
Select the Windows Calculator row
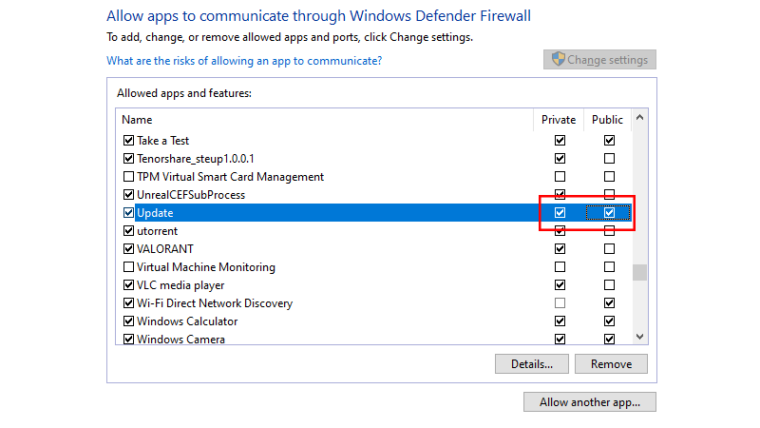[x=187, y=321]
